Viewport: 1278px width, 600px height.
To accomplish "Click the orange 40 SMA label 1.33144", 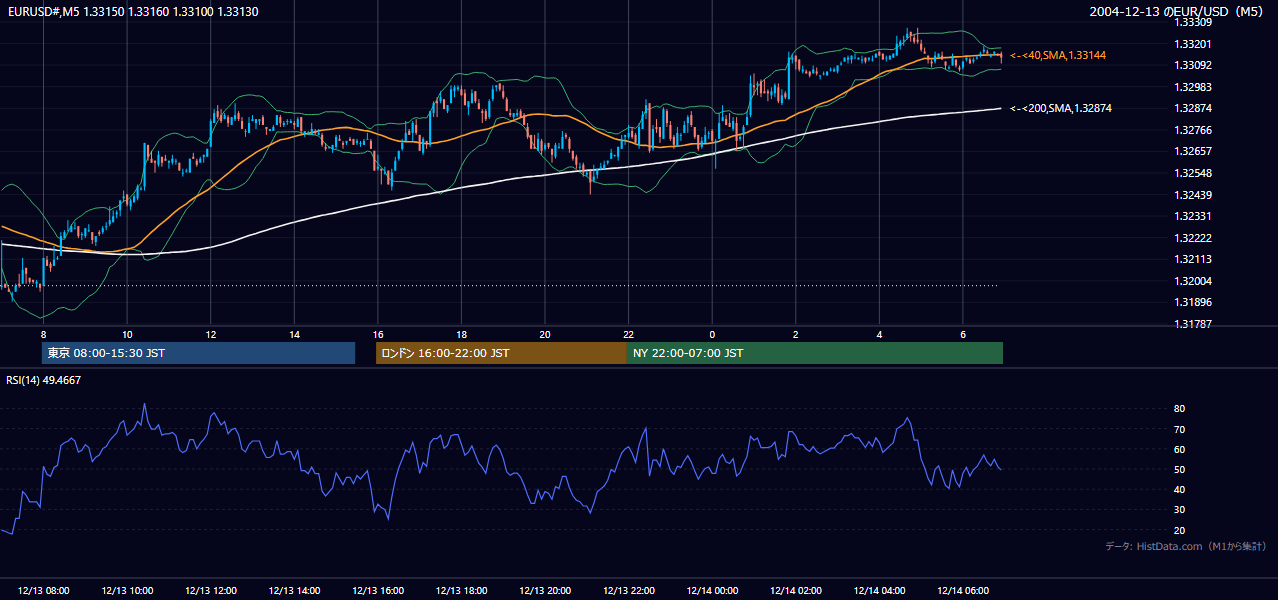I will tap(1058, 55).
